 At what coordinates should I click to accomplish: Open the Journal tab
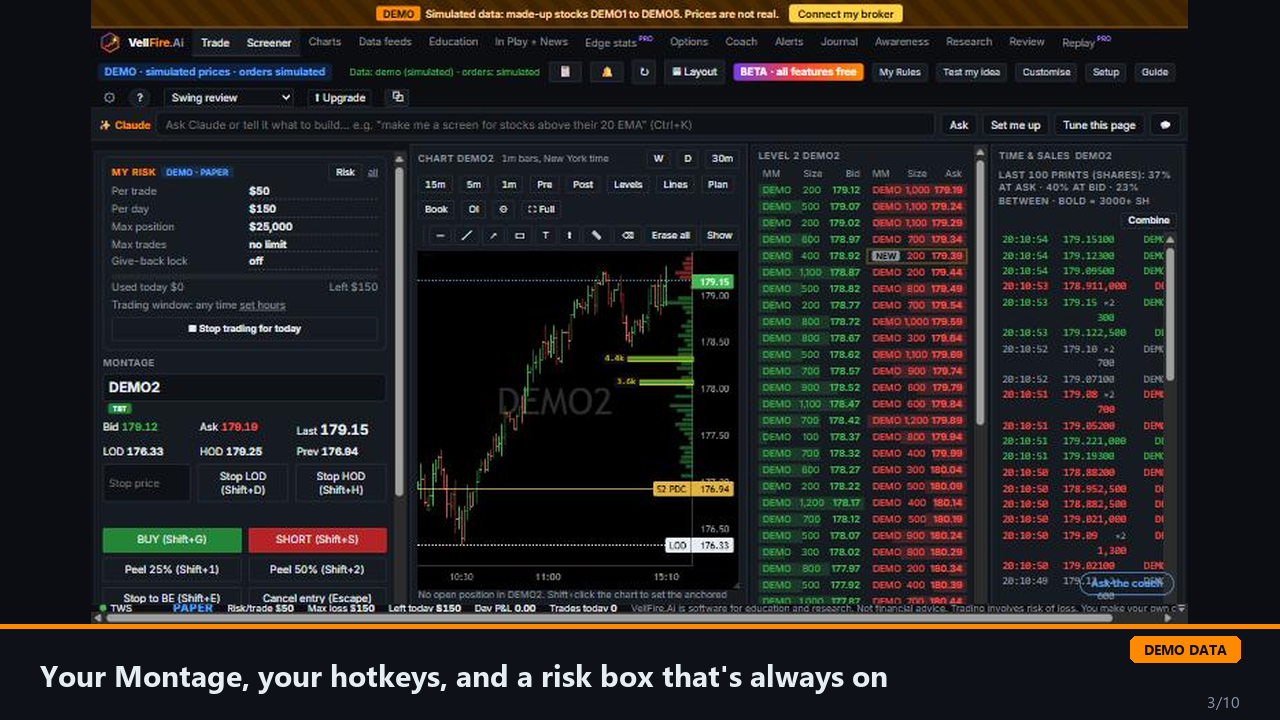[x=839, y=42]
